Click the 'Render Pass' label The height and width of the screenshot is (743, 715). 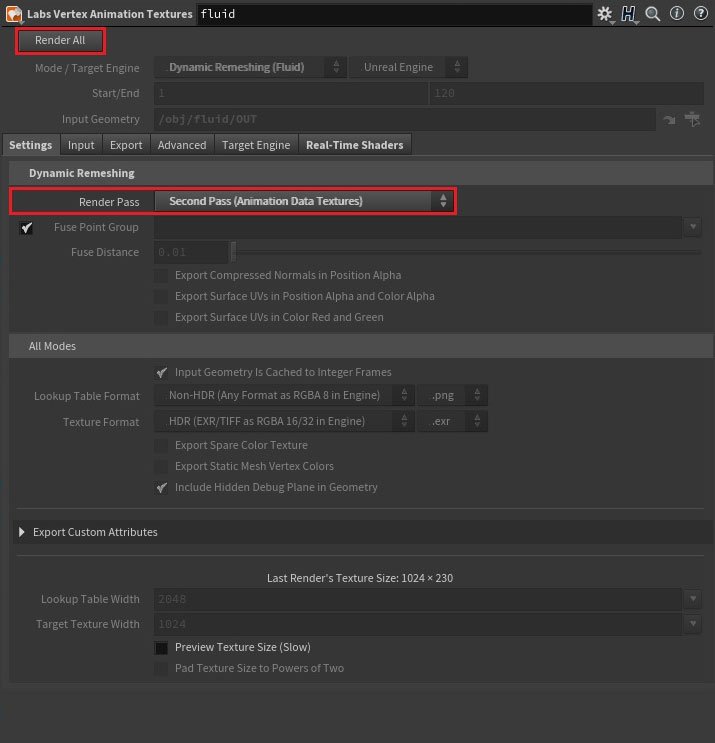point(109,202)
